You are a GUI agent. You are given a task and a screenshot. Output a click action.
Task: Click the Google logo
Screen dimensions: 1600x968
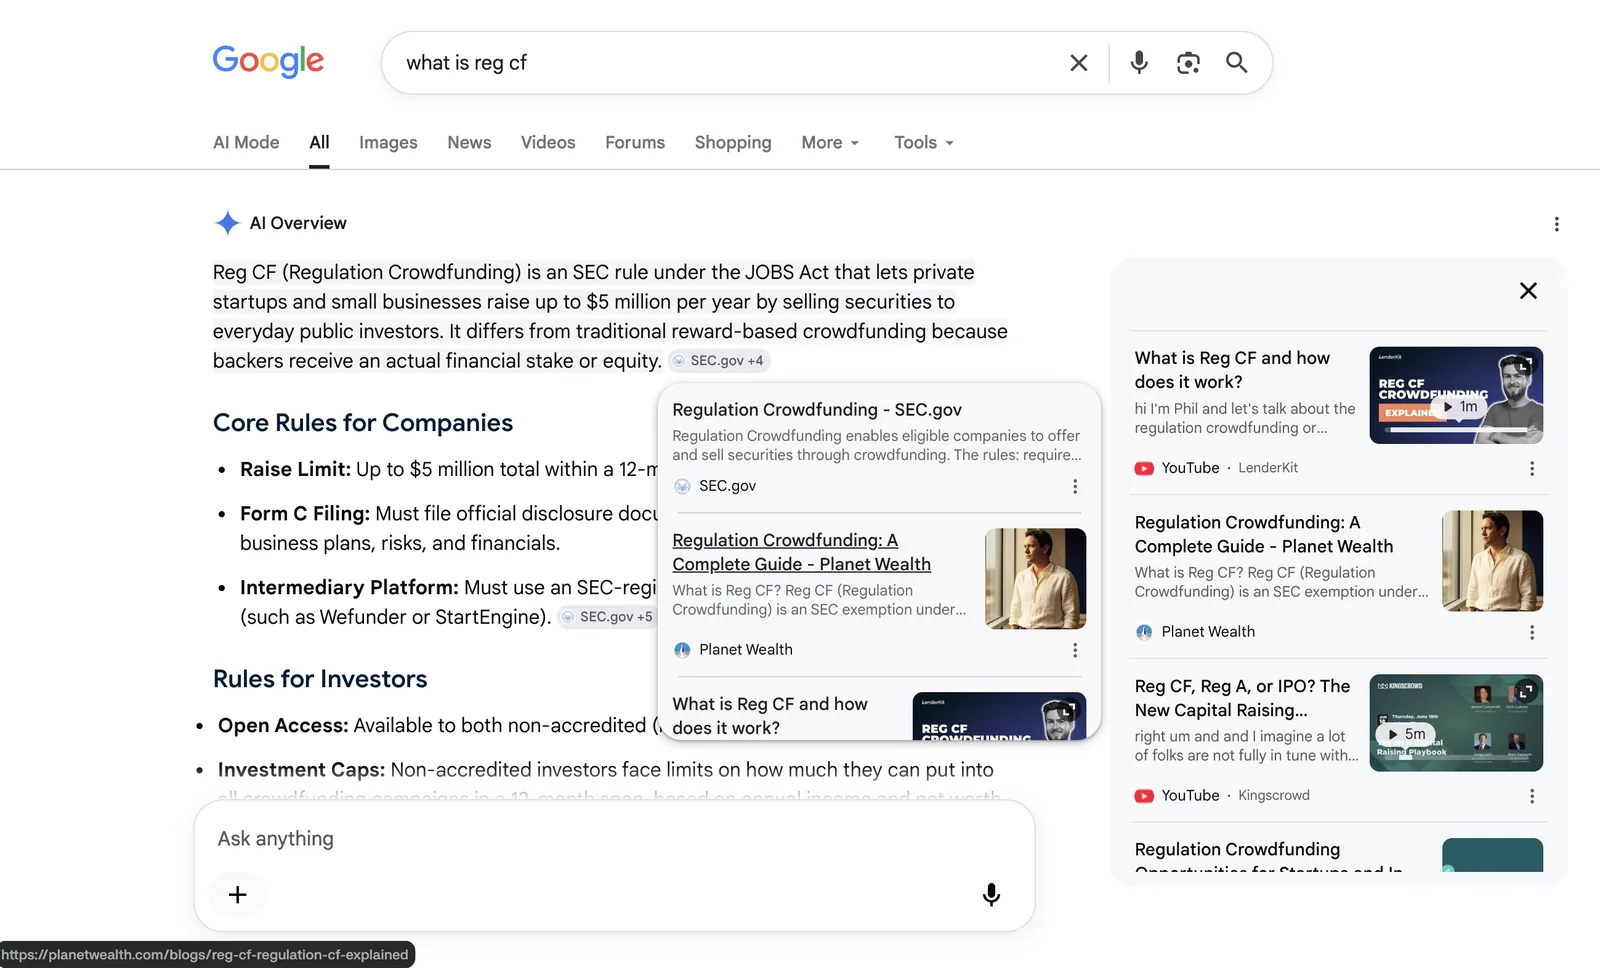(x=268, y=62)
